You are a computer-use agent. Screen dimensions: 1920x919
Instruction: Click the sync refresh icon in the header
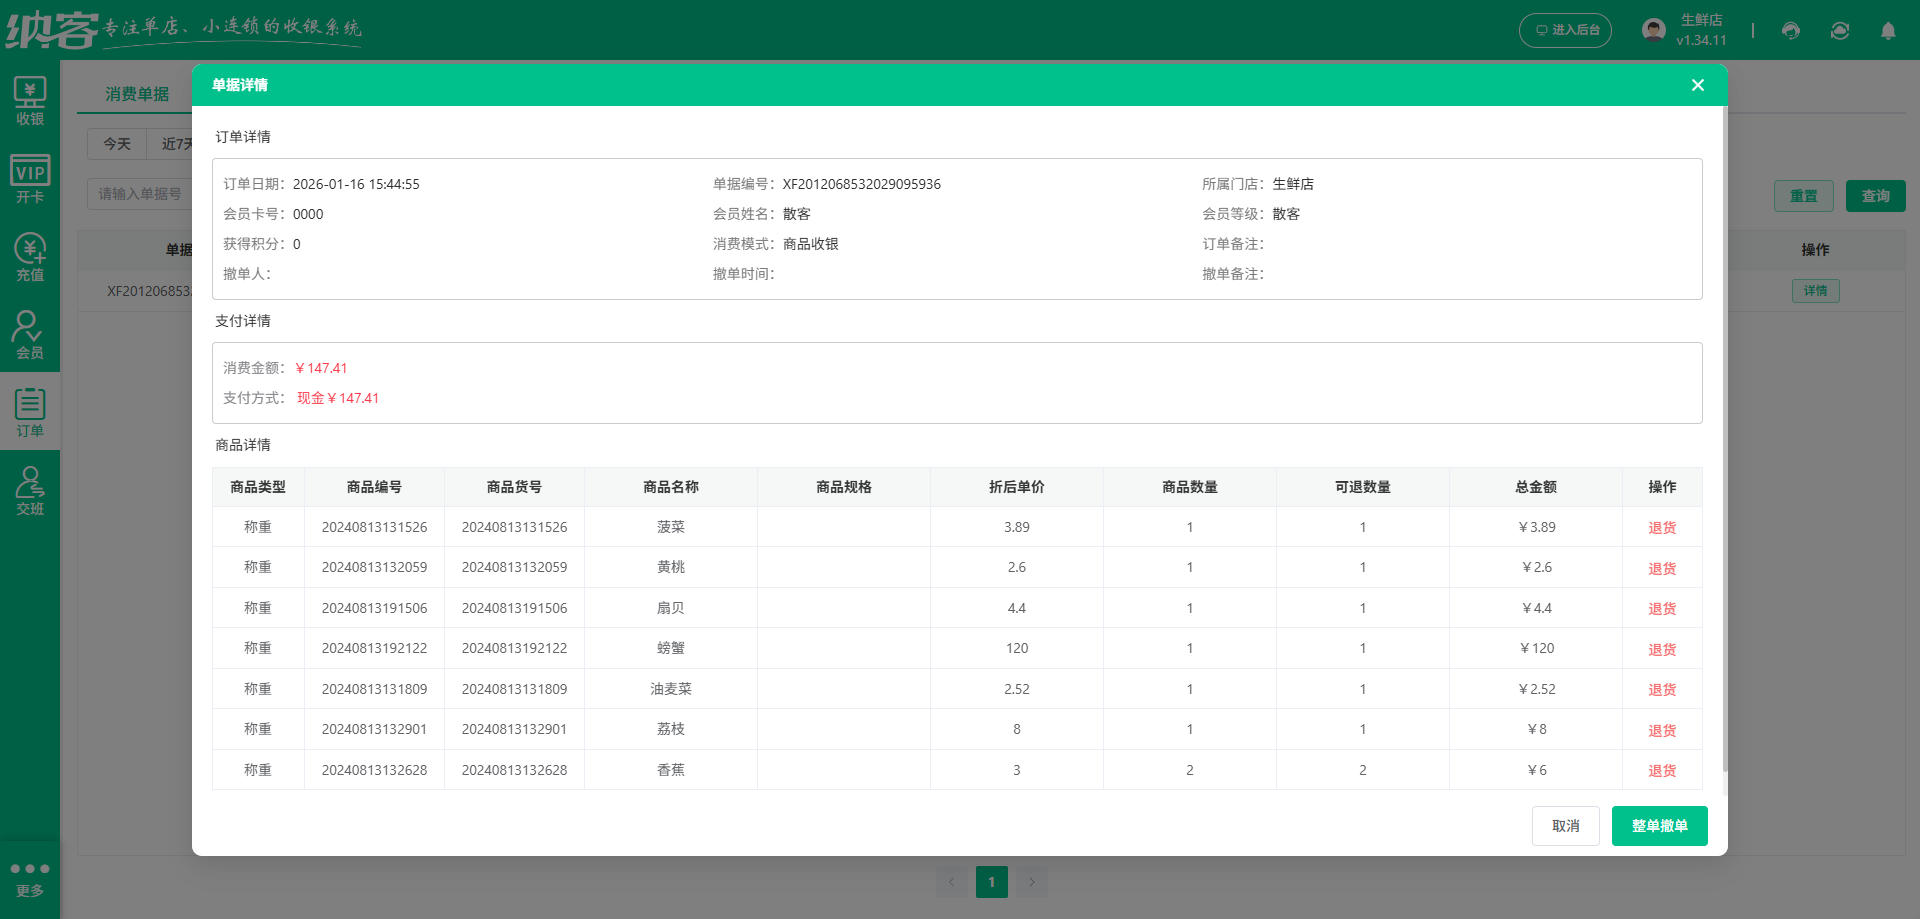point(1839,31)
